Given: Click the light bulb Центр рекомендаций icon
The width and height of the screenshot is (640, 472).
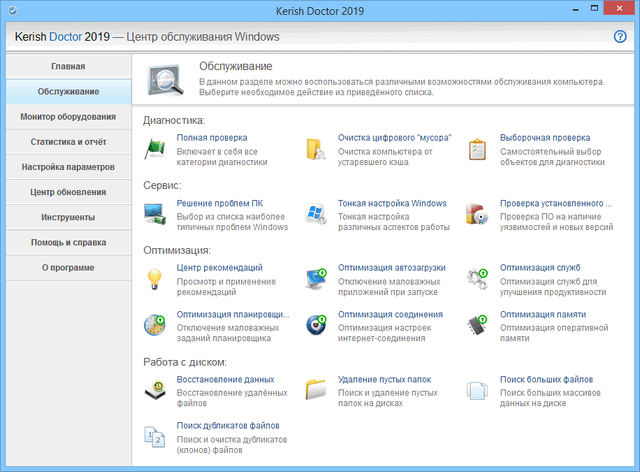Looking at the screenshot, I should [156, 278].
